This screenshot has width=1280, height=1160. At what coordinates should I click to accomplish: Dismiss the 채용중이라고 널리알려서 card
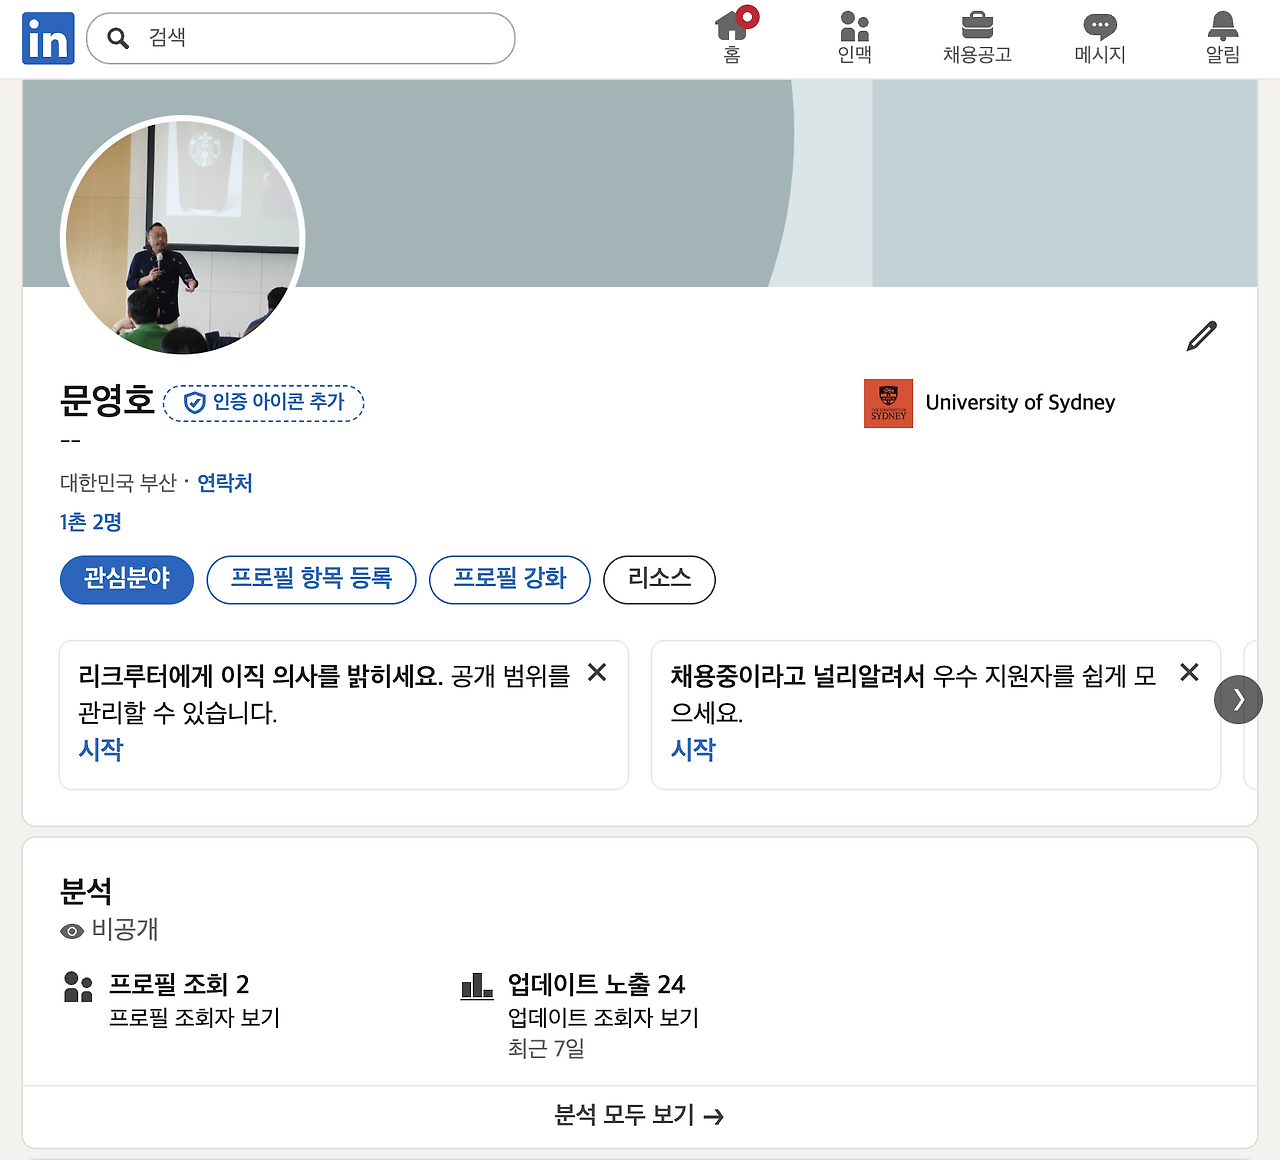(1189, 673)
